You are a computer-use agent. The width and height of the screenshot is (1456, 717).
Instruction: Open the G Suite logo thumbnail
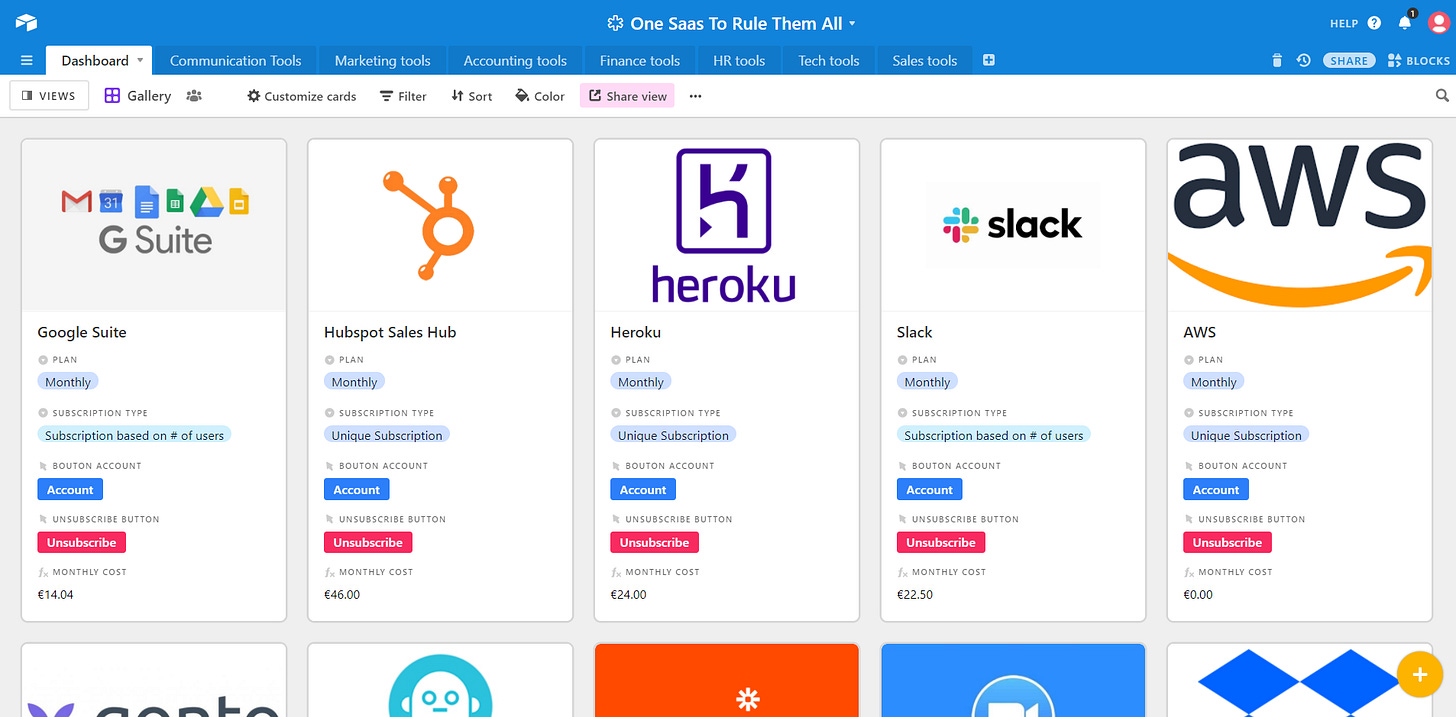[154, 225]
